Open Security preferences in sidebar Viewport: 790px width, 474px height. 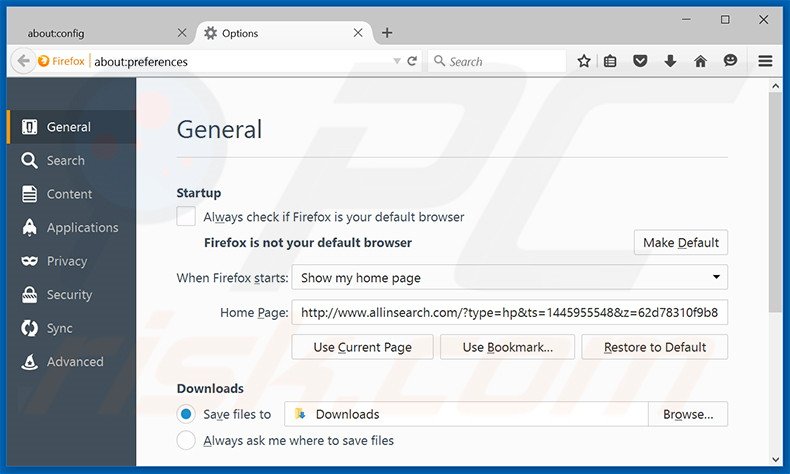pyautogui.click(x=71, y=295)
